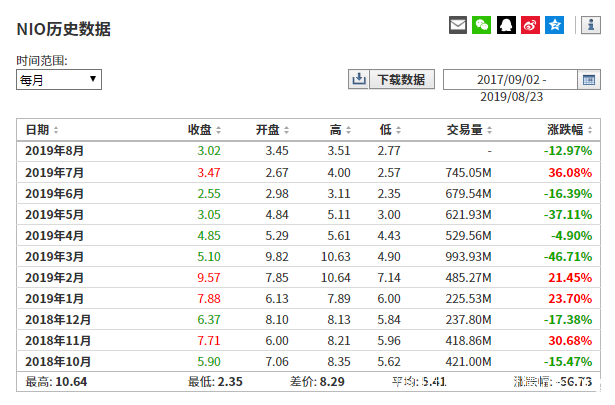Click volume 745.05M for 2019年7月
The width and height of the screenshot is (615, 405).
[x=468, y=173]
